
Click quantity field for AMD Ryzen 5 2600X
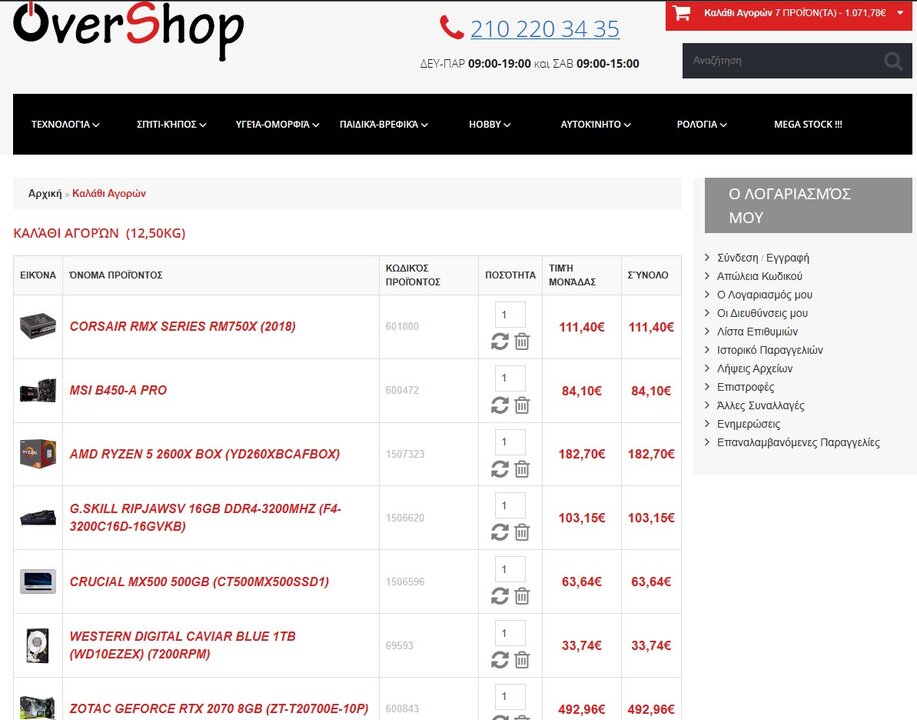(x=510, y=442)
